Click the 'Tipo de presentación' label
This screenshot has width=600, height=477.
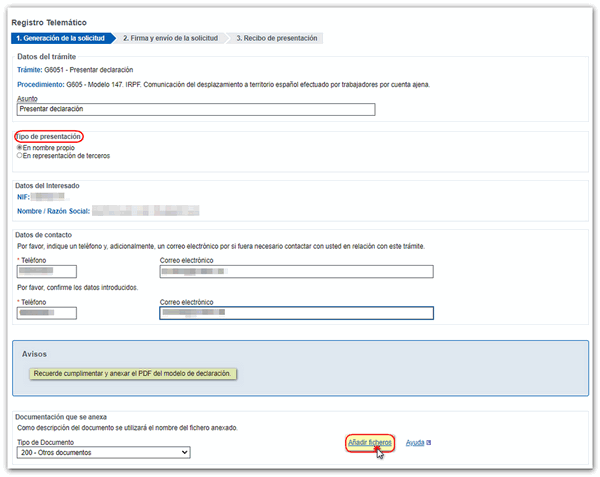point(48,136)
